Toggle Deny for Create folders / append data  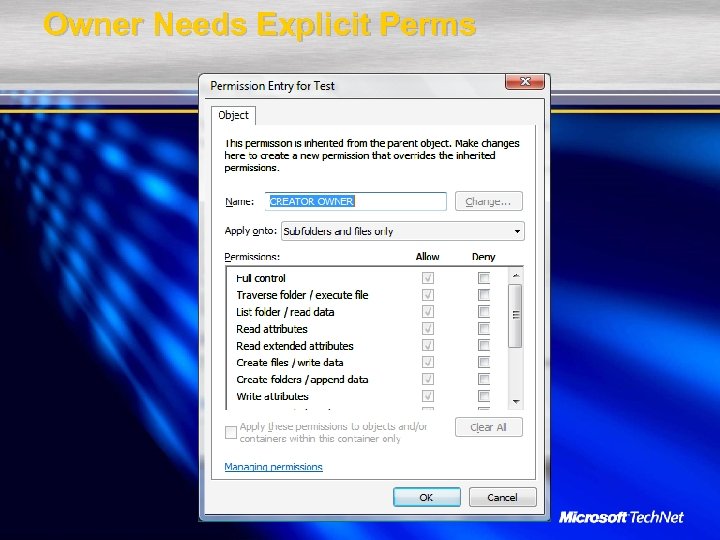tap(484, 379)
